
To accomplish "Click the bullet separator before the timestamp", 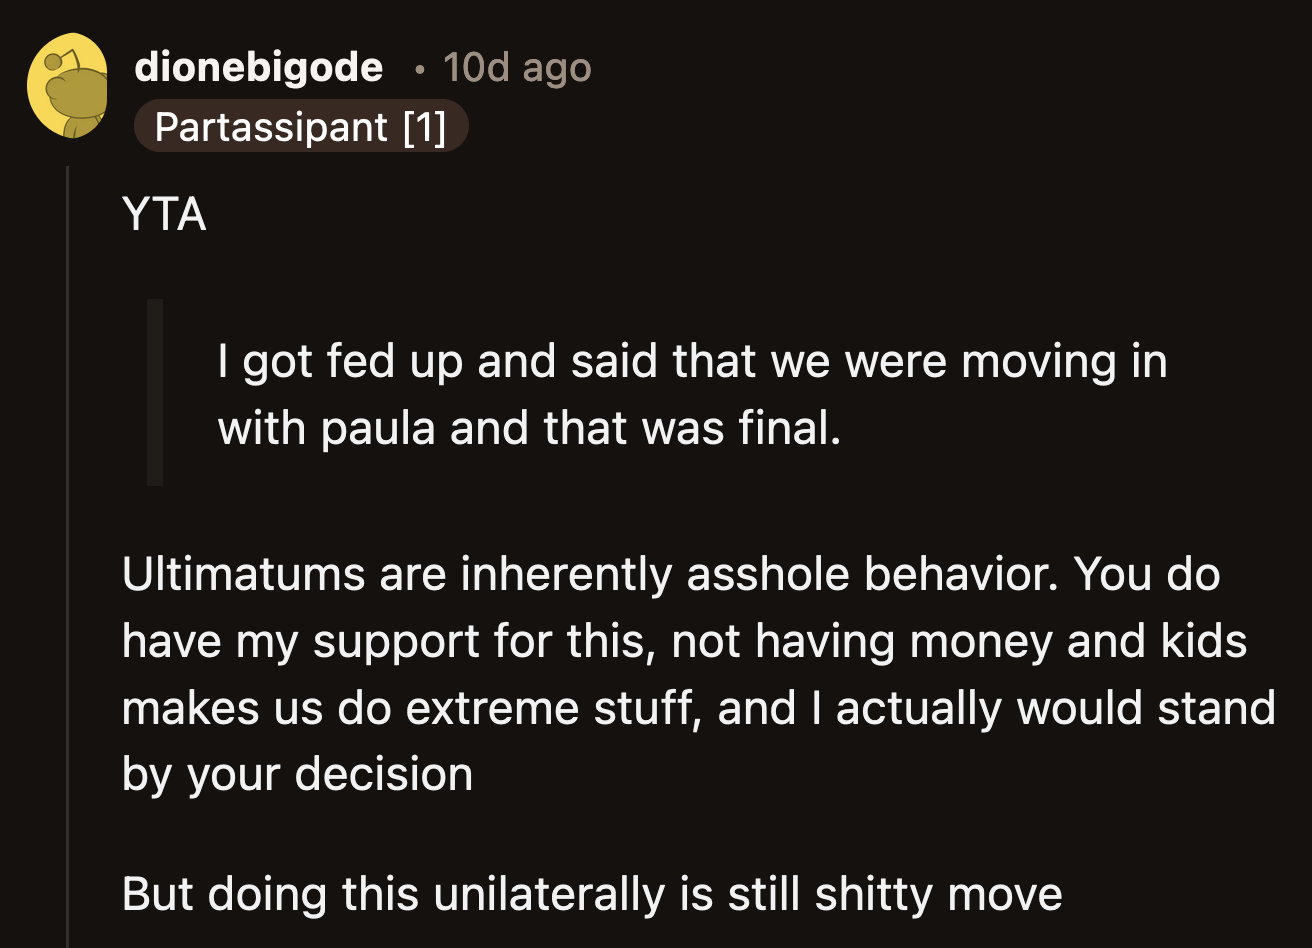I will (x=420, y=67).
